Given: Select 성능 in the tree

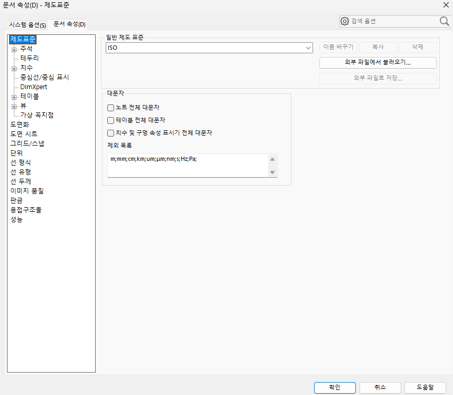Looking at the screenshot, I should tap(16, 220).
